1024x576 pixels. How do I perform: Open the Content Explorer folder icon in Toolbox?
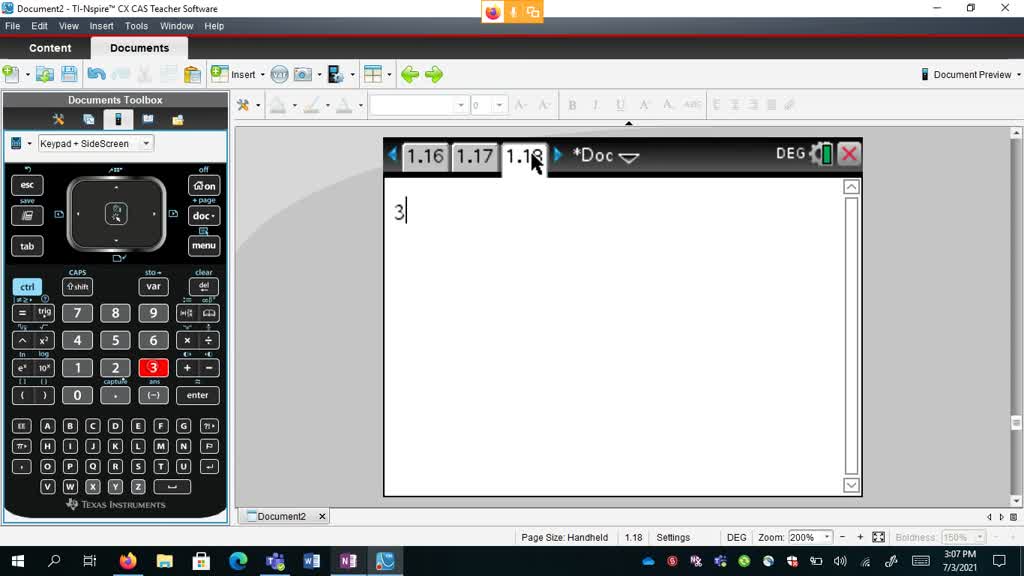point(178,120)
